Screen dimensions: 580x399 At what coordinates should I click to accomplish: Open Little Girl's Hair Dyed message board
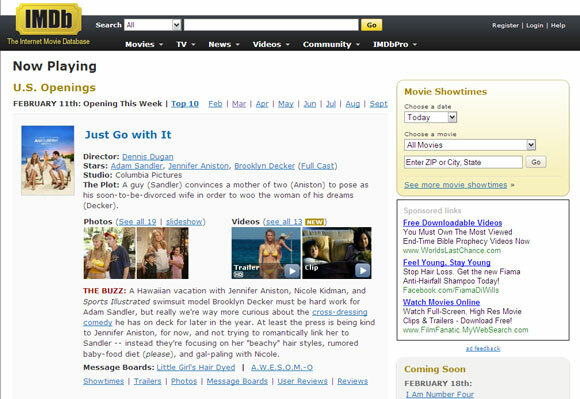[196, 368]
